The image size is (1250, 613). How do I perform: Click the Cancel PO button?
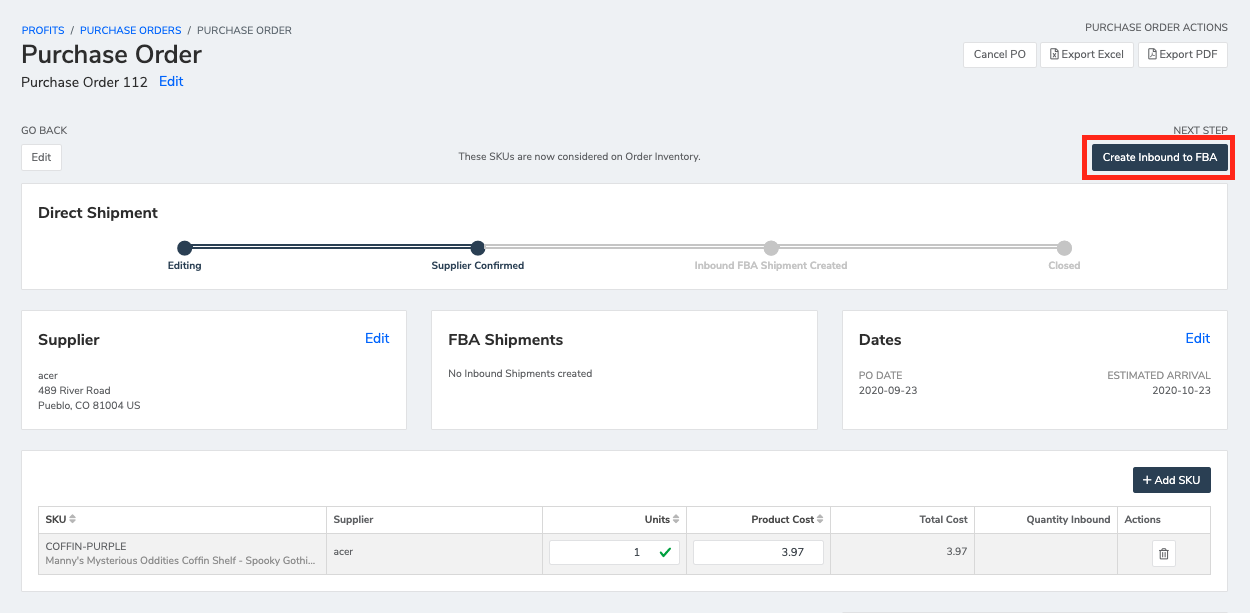[999, 54]
